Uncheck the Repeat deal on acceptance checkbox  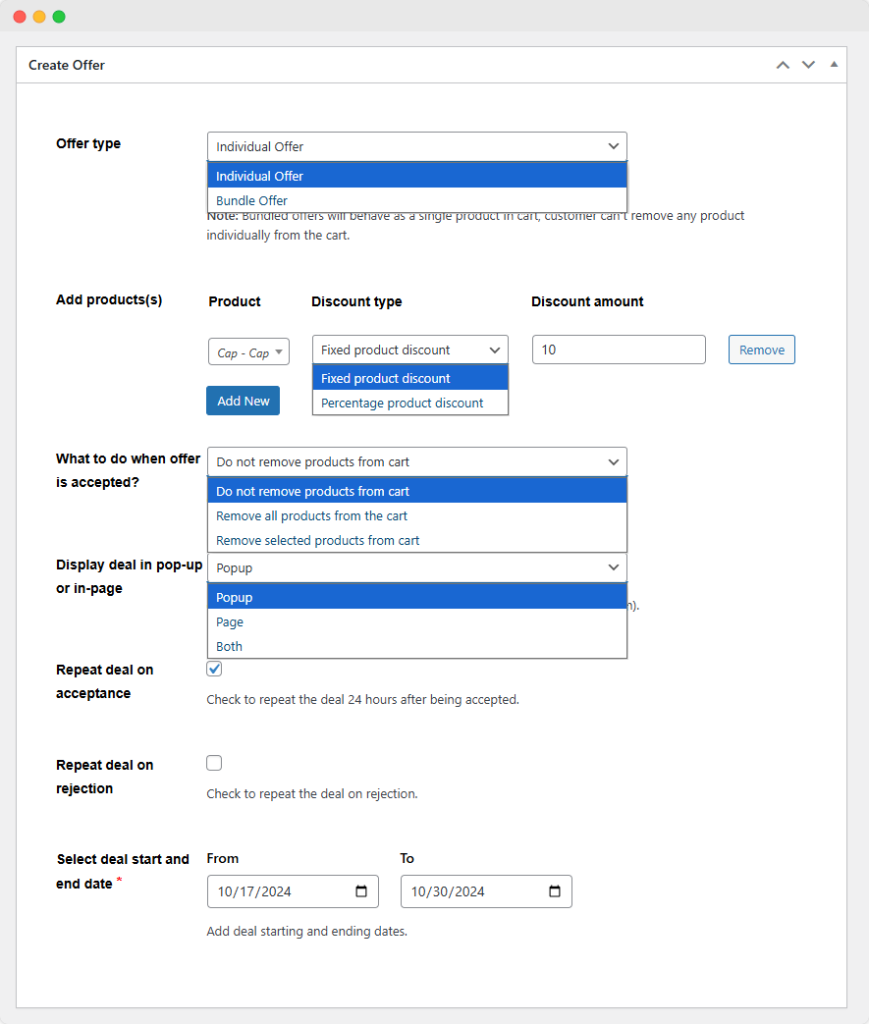pyautogui.click(x=214, y=669)
